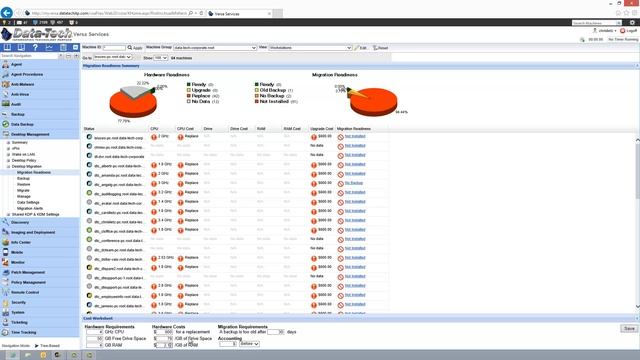Open the Ticketing module
Screen dimensions: 640x360
(40, 322)
